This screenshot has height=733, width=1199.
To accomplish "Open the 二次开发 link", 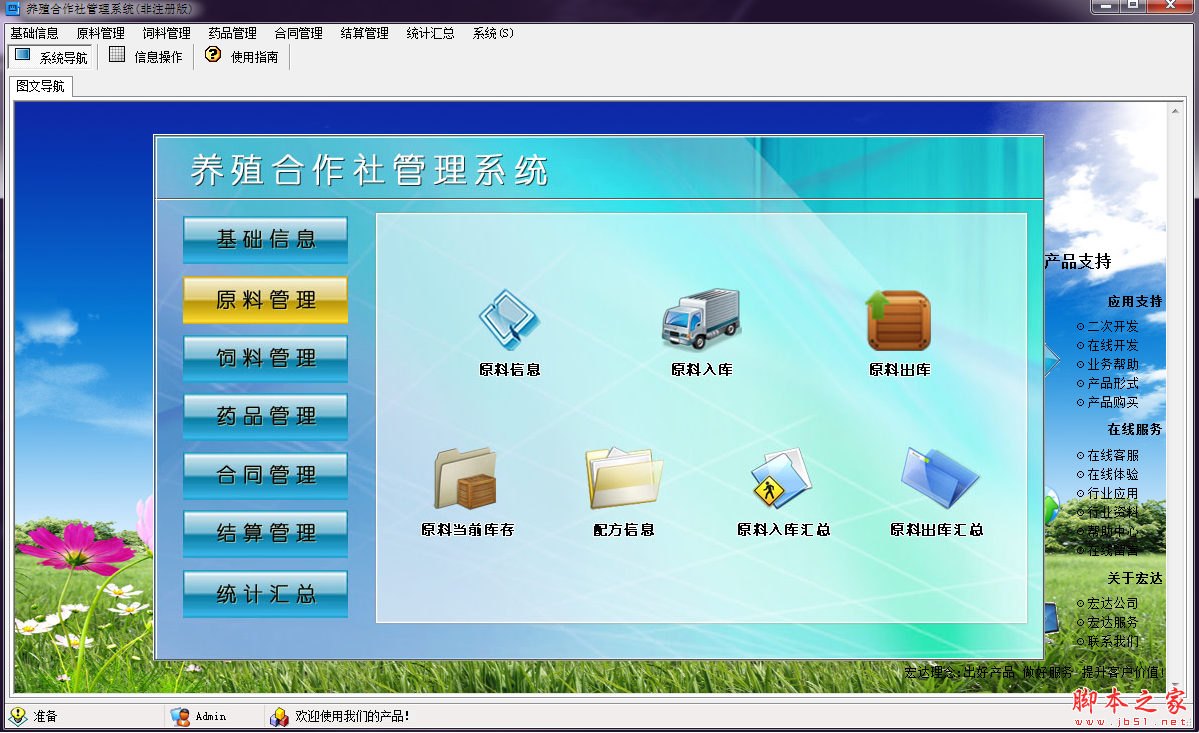I will (x=1113, y=326).
